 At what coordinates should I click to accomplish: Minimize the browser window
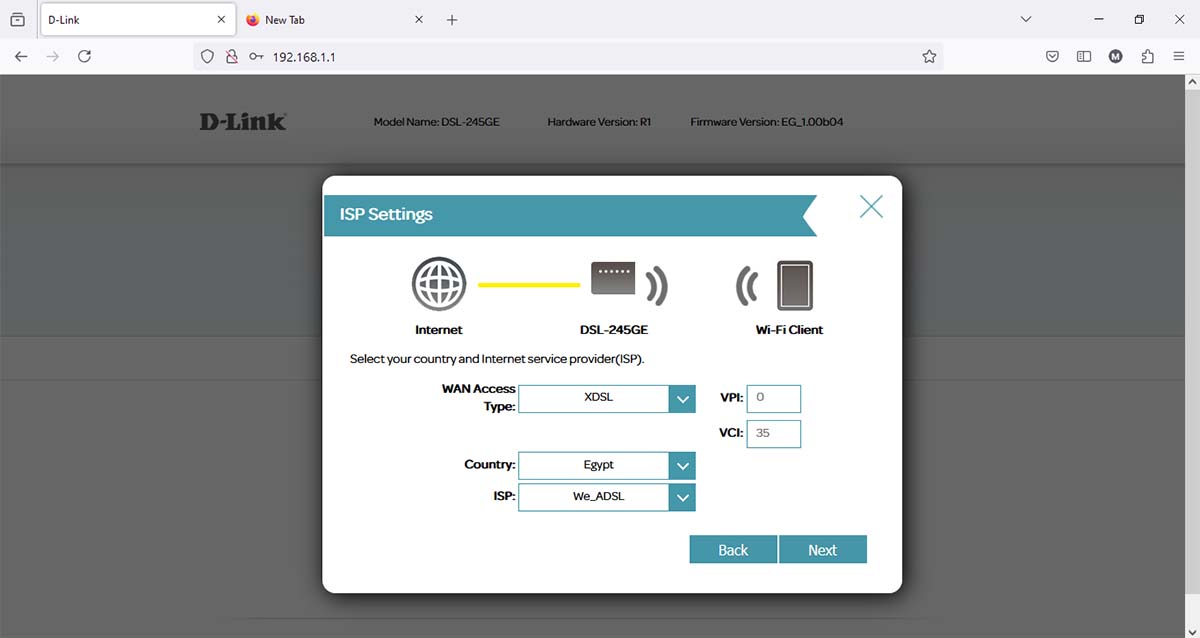pos(1099,20)
